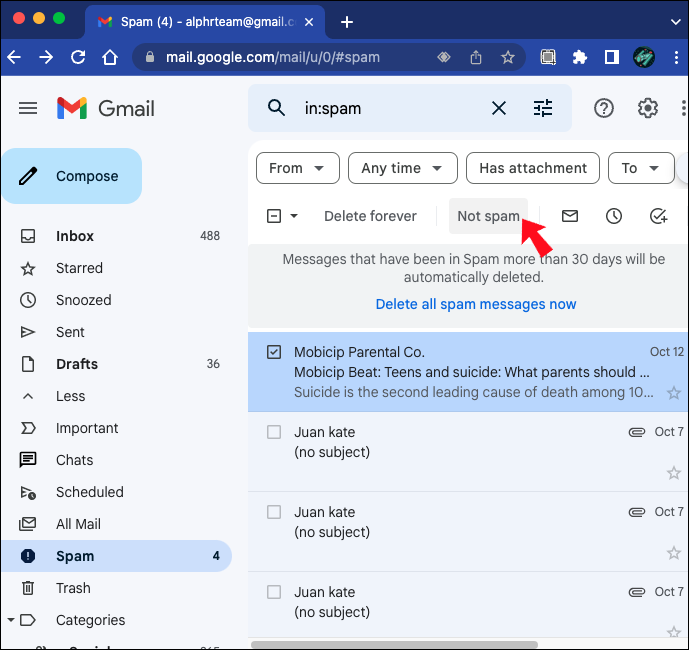The height and width of the screenshot is (650, 689).
Task: Click the Not spam button
Action: [488, 216]
